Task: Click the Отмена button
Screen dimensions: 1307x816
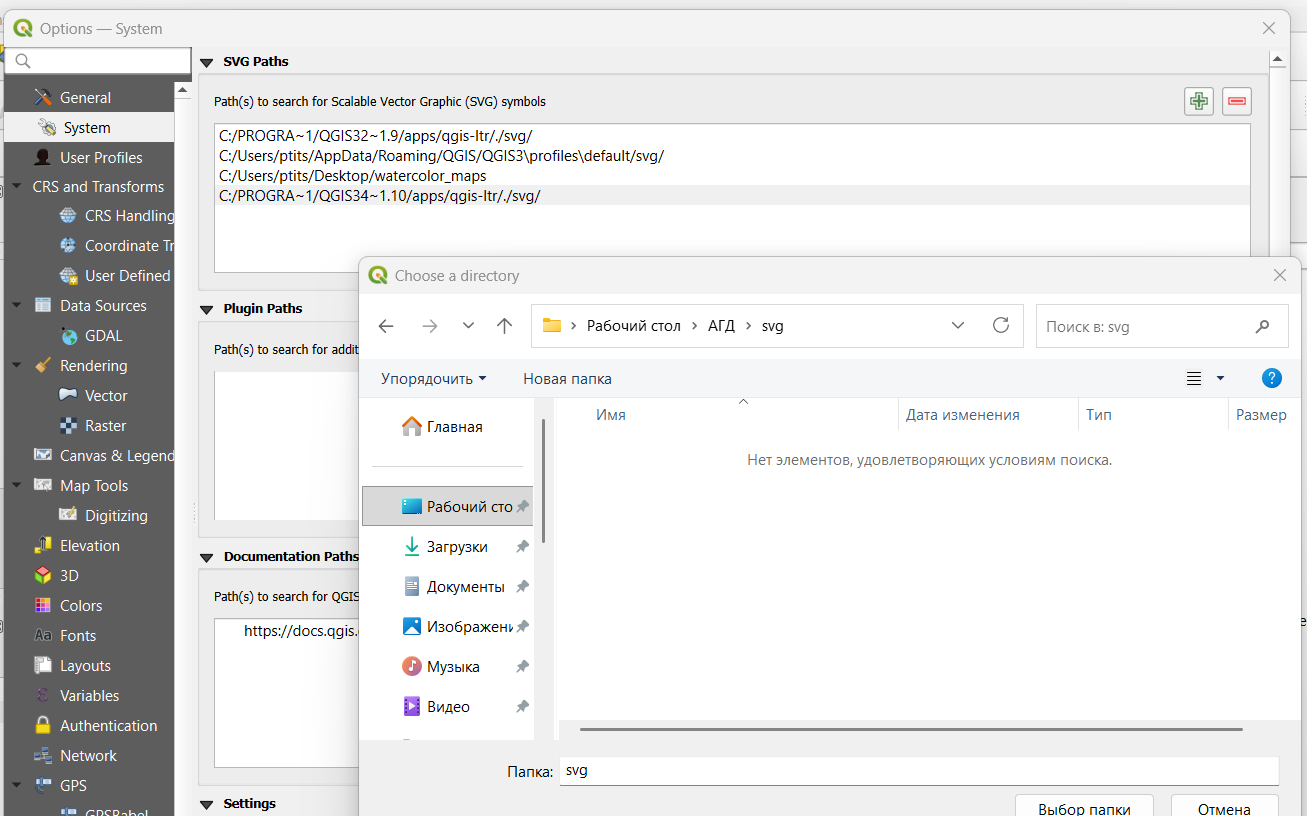Action: 1224,808
